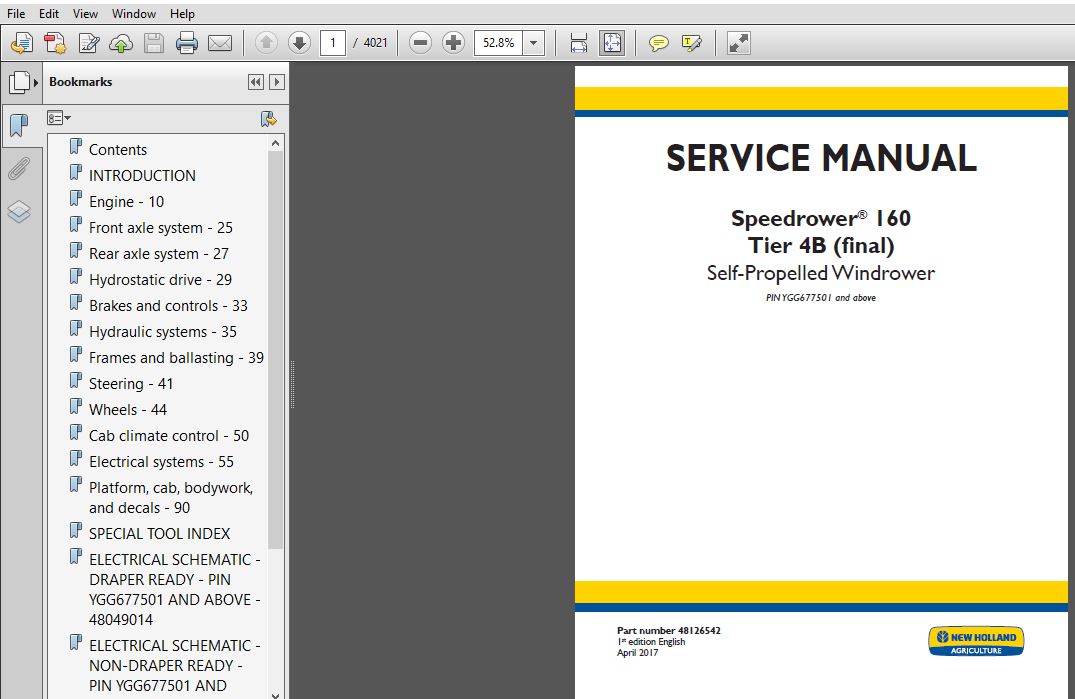Viewport: 1075px width, 699px height.
Task: Open Brakes and controls - 33 bookmark
Action: point(168,306)
